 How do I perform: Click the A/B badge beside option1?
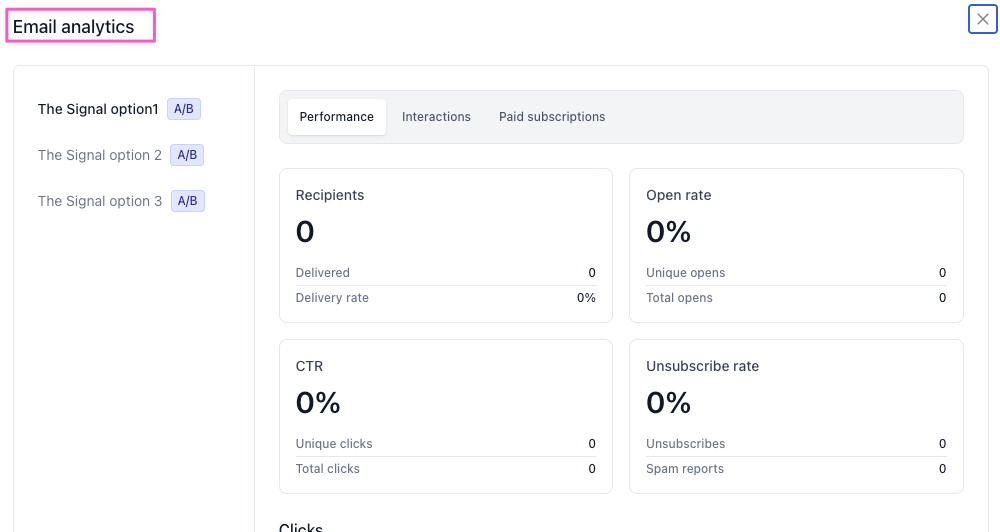184,109
